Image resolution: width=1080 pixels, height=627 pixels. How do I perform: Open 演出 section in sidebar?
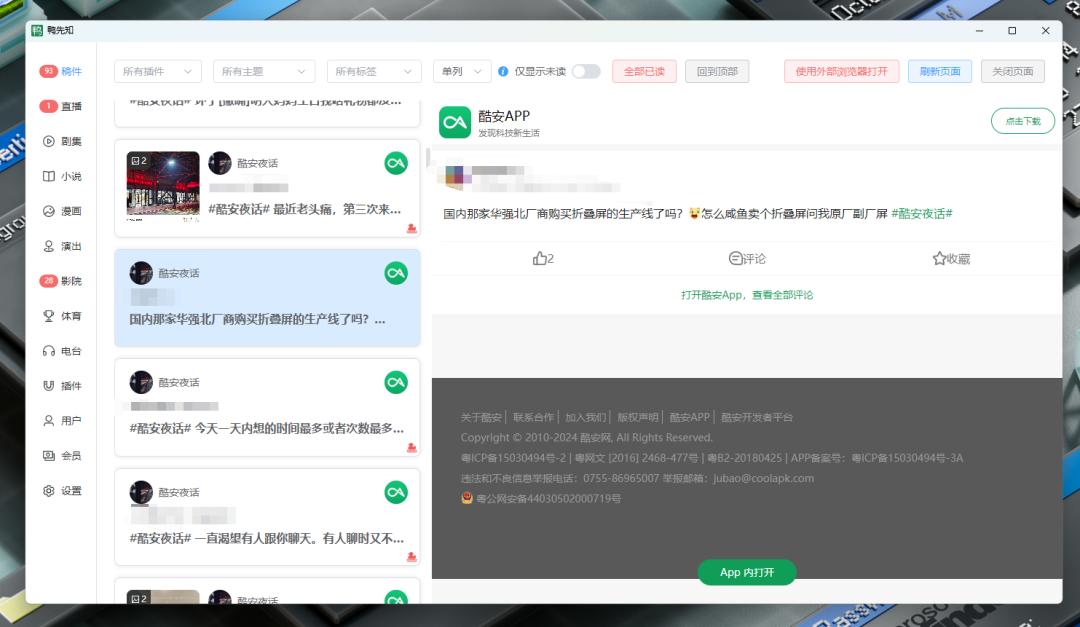(61, 246)
